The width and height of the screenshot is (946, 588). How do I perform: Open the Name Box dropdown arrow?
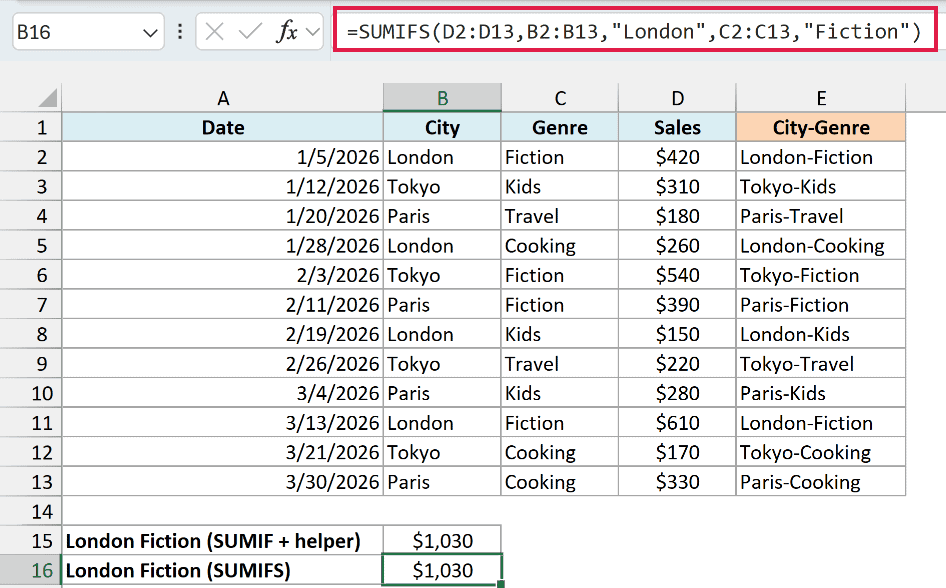[150, 32]
